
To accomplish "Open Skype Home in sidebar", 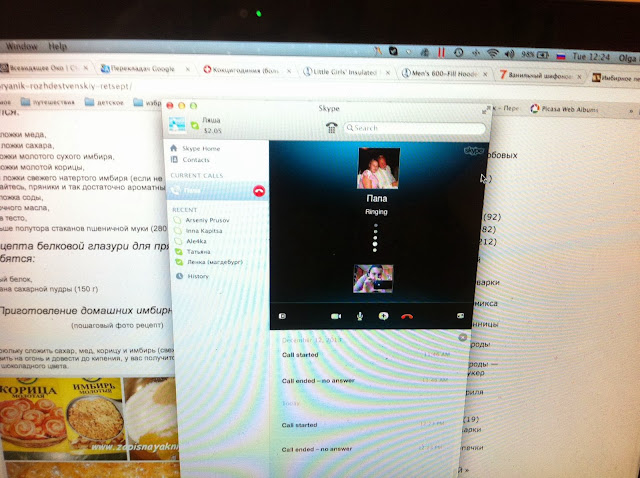I will tap(201, 149).
